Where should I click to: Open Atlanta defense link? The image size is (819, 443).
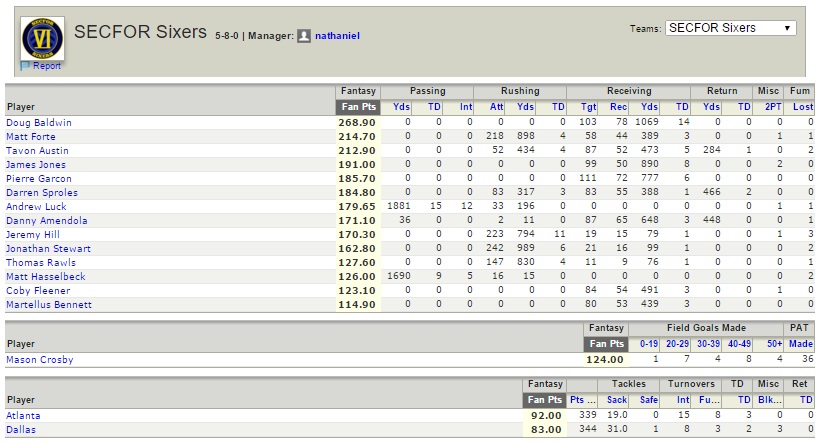[23, 416]
